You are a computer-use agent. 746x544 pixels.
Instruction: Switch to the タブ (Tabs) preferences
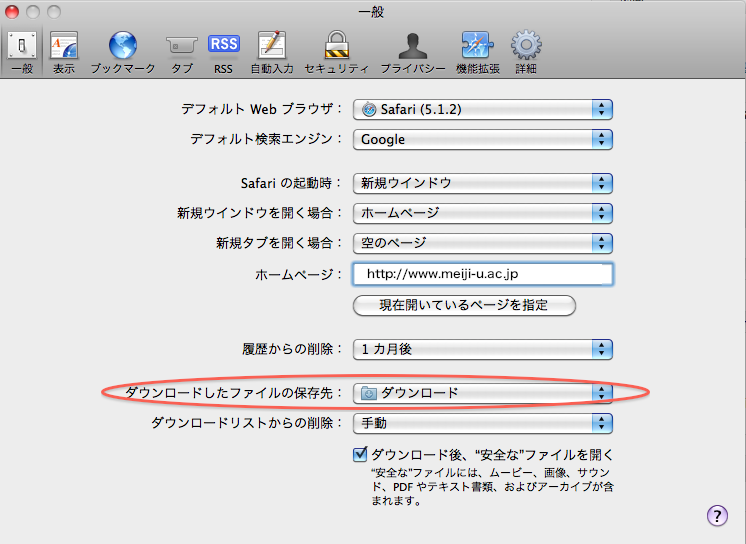(181, 52)
